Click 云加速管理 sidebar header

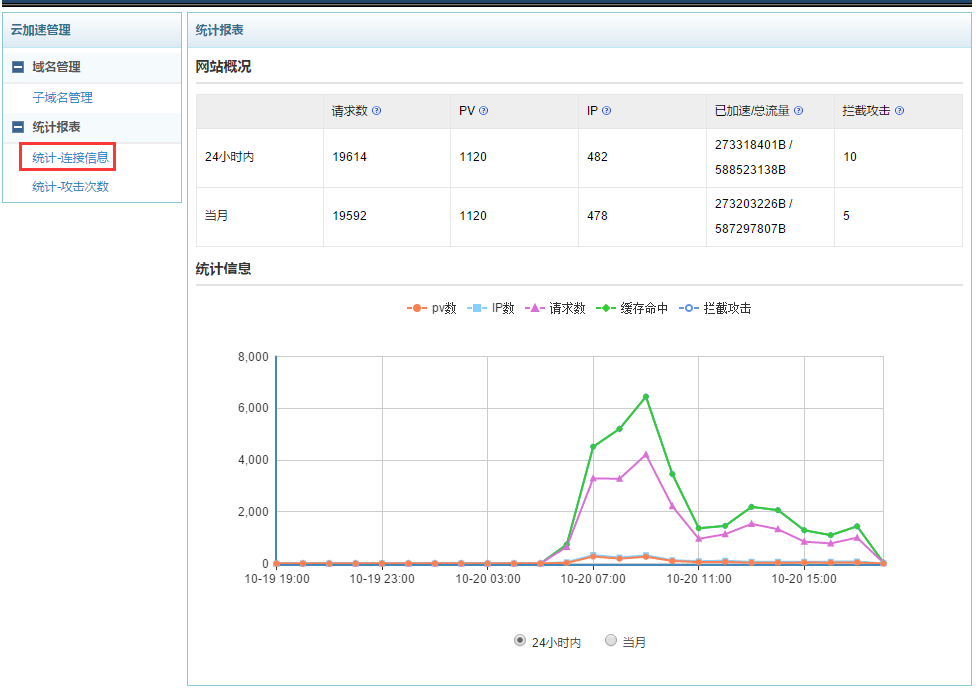pyautogui.click(x=41, y=31)
